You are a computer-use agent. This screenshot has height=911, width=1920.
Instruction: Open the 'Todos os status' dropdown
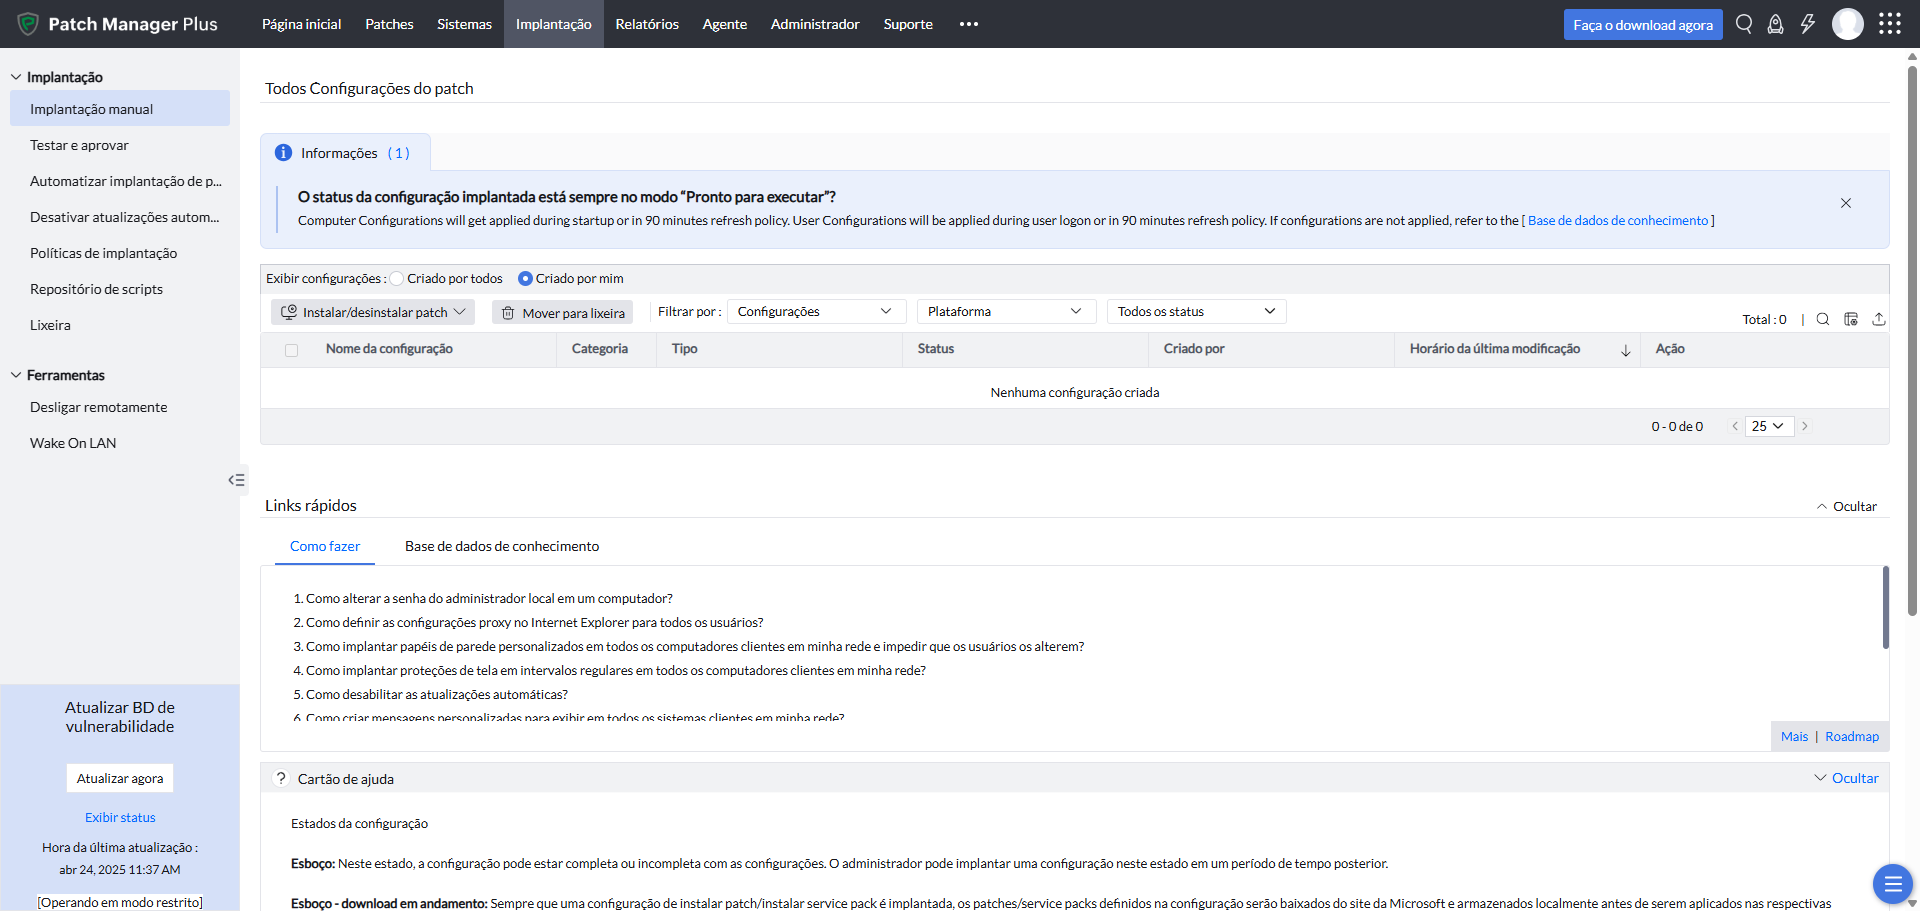[x=1195, y=312]
